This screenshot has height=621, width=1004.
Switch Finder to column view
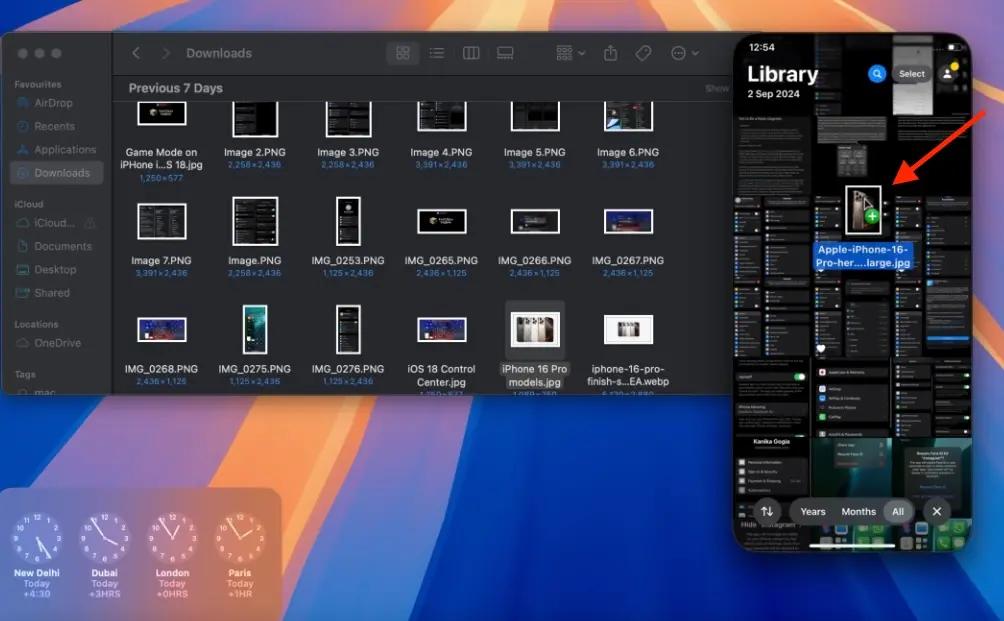[471, 53]
